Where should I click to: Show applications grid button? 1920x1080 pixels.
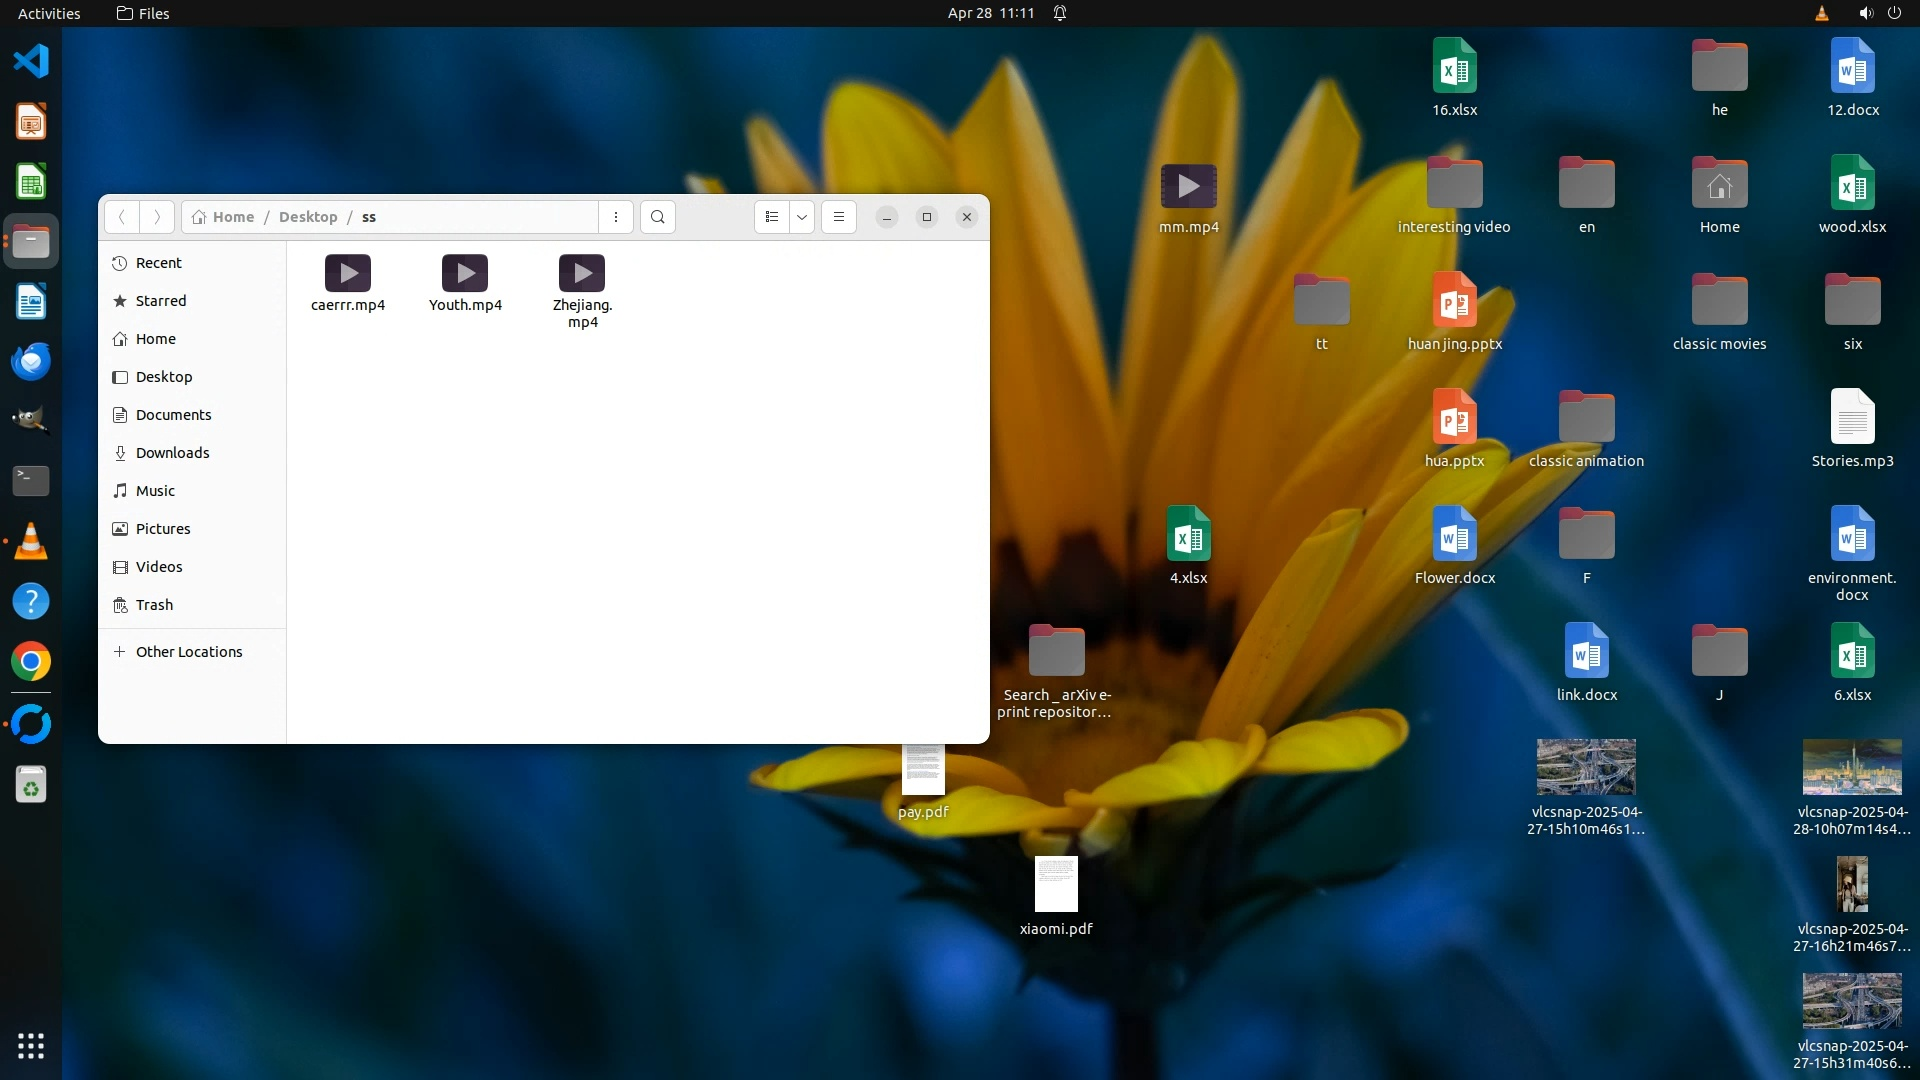31,1046
